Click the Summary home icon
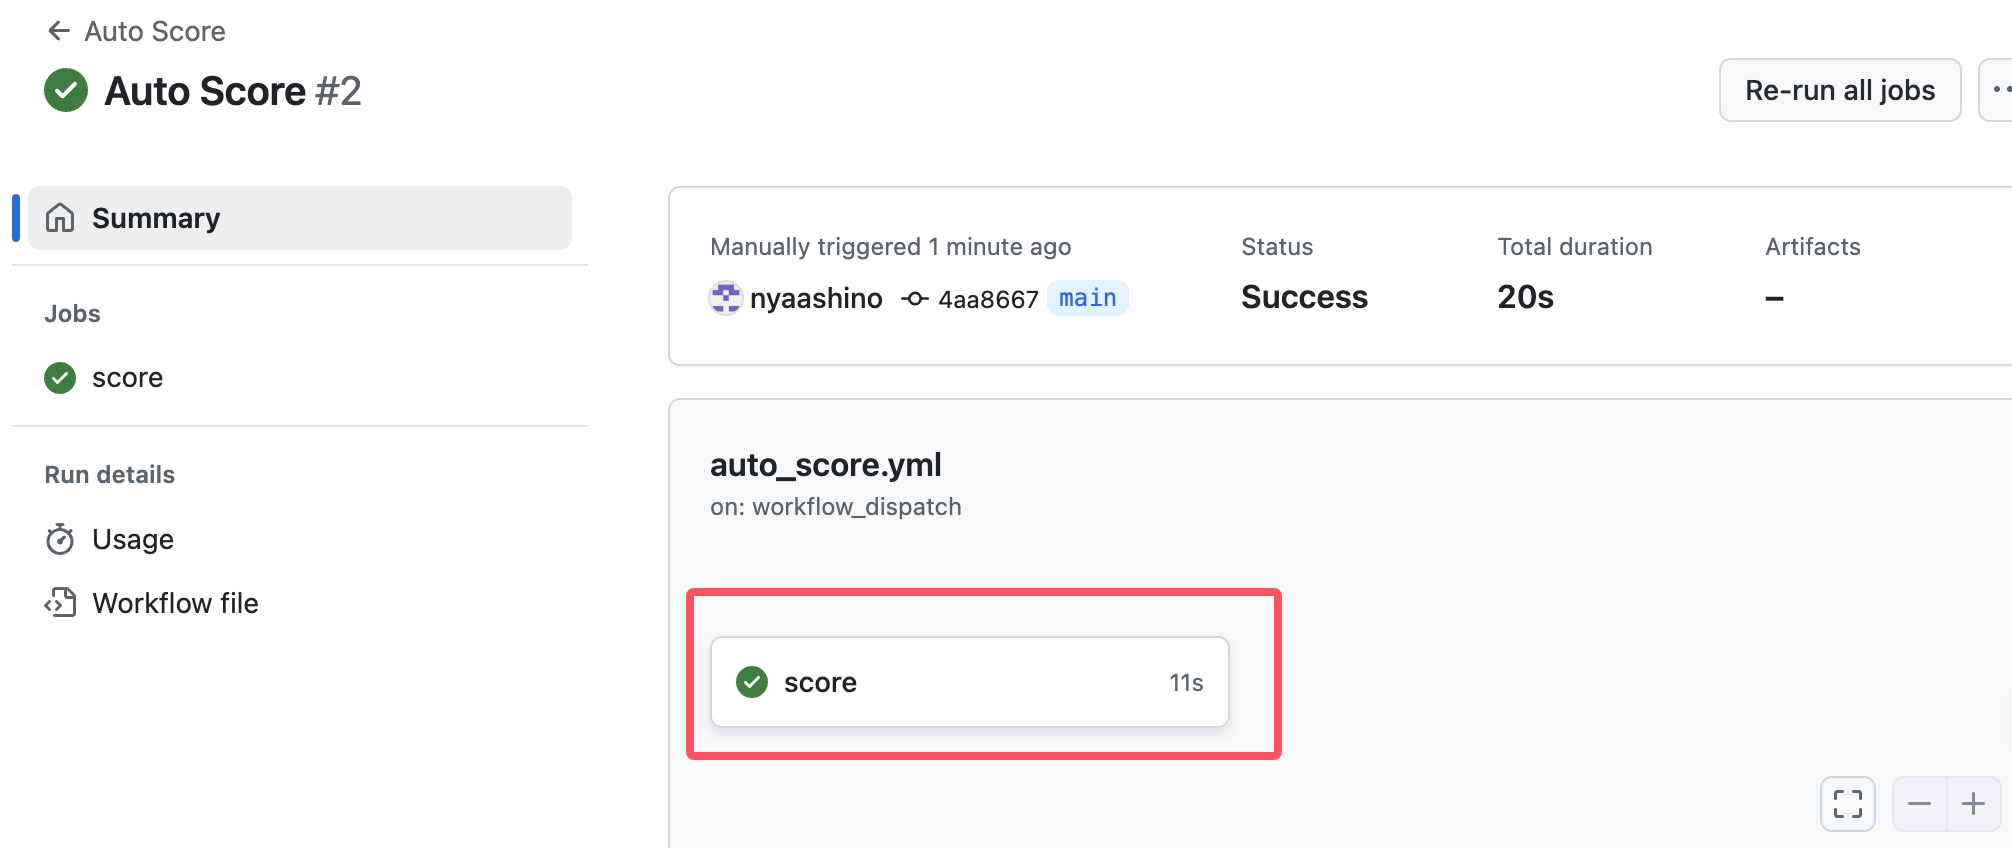2012x848 pixels. point(60,217)
